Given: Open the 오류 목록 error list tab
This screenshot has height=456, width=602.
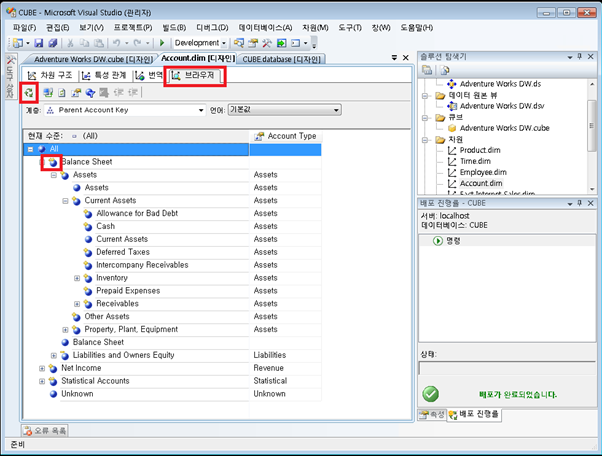Looking at the screenshot, I should pos(45,431).
